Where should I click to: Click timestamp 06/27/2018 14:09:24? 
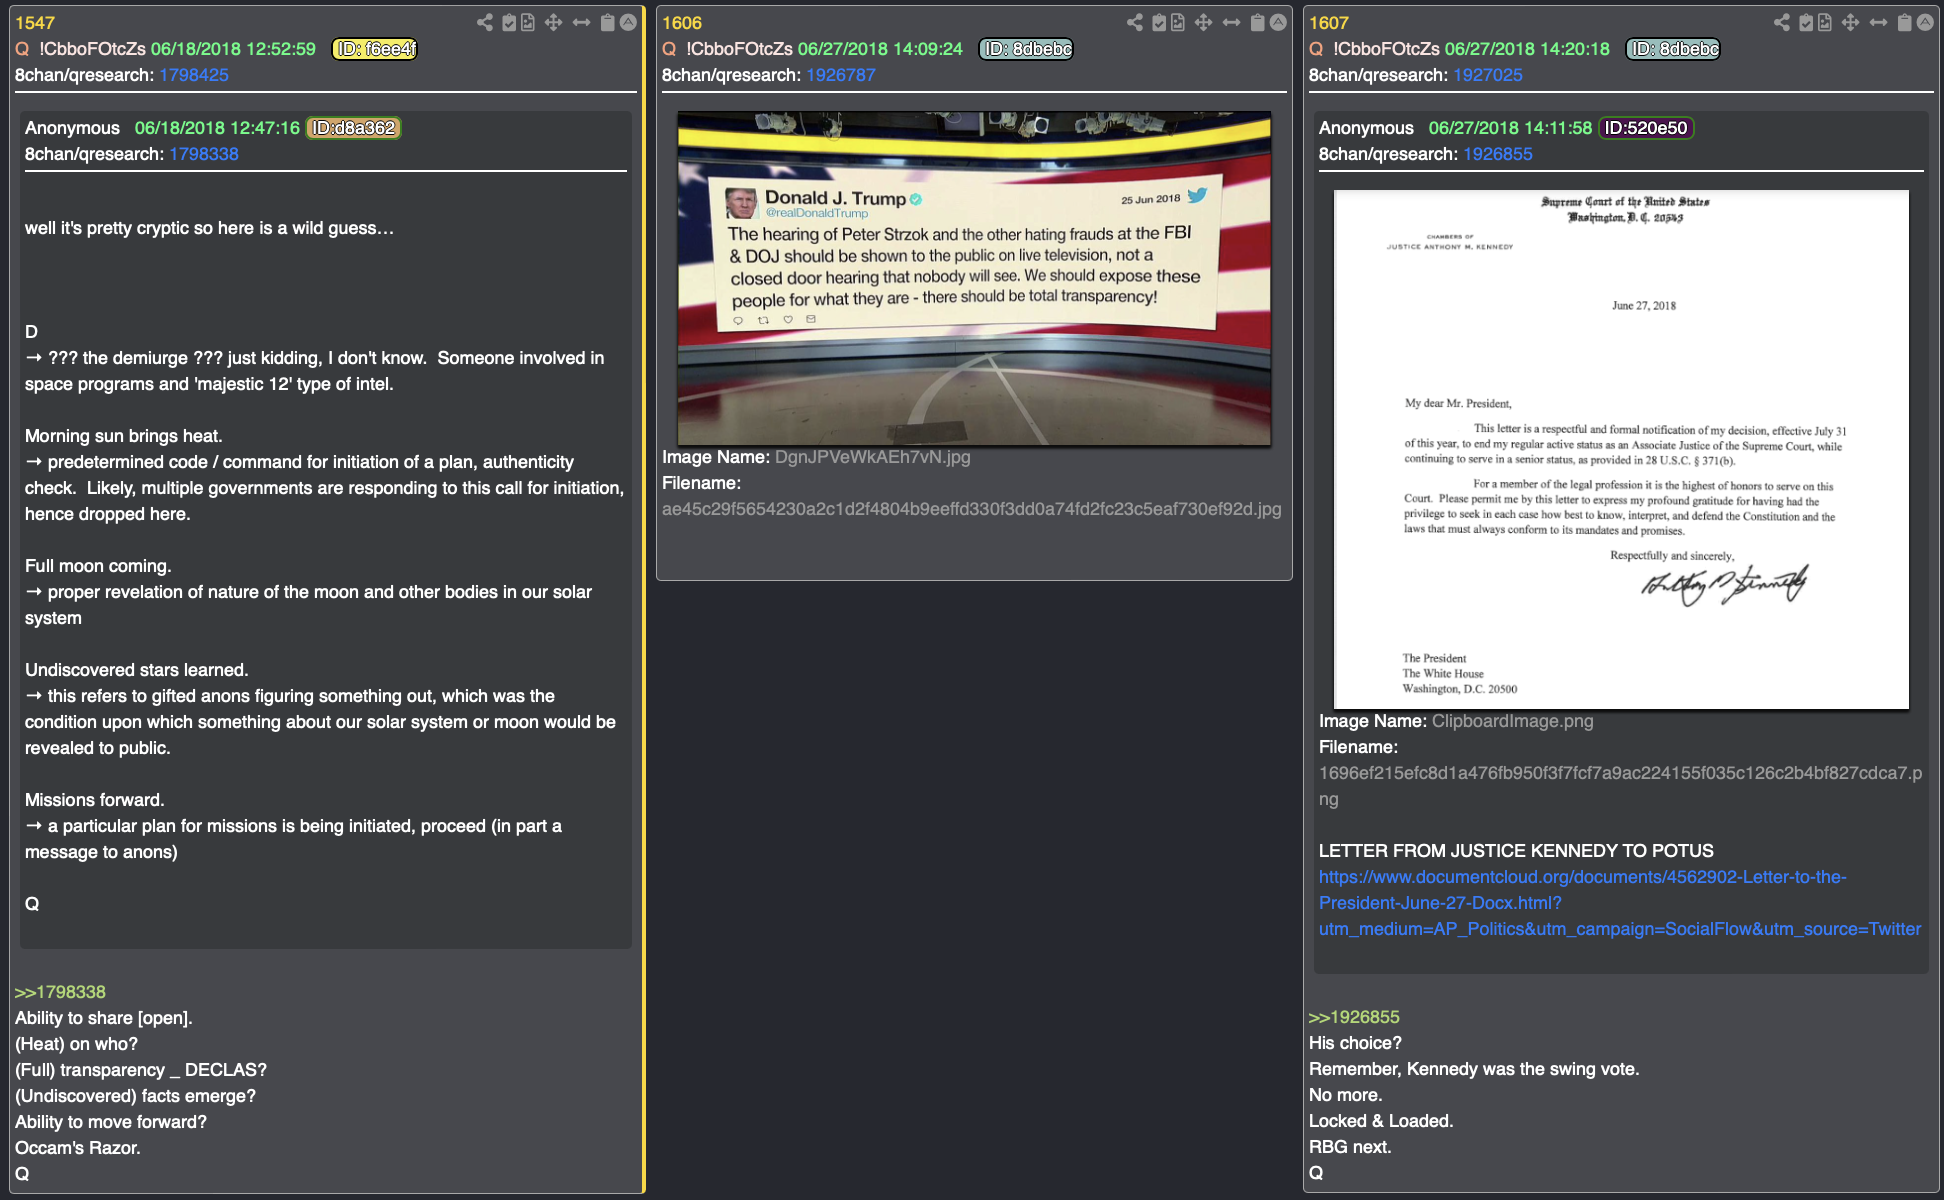click(x=880, y=49)
